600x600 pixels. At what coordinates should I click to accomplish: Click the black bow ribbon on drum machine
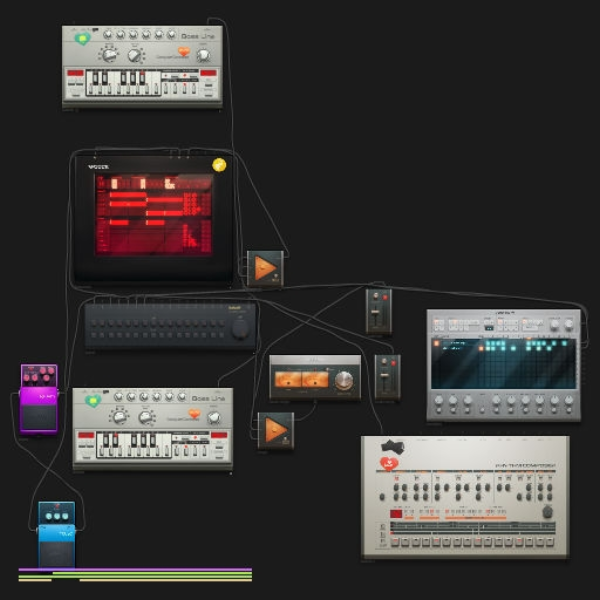click(x=393, y=446)
